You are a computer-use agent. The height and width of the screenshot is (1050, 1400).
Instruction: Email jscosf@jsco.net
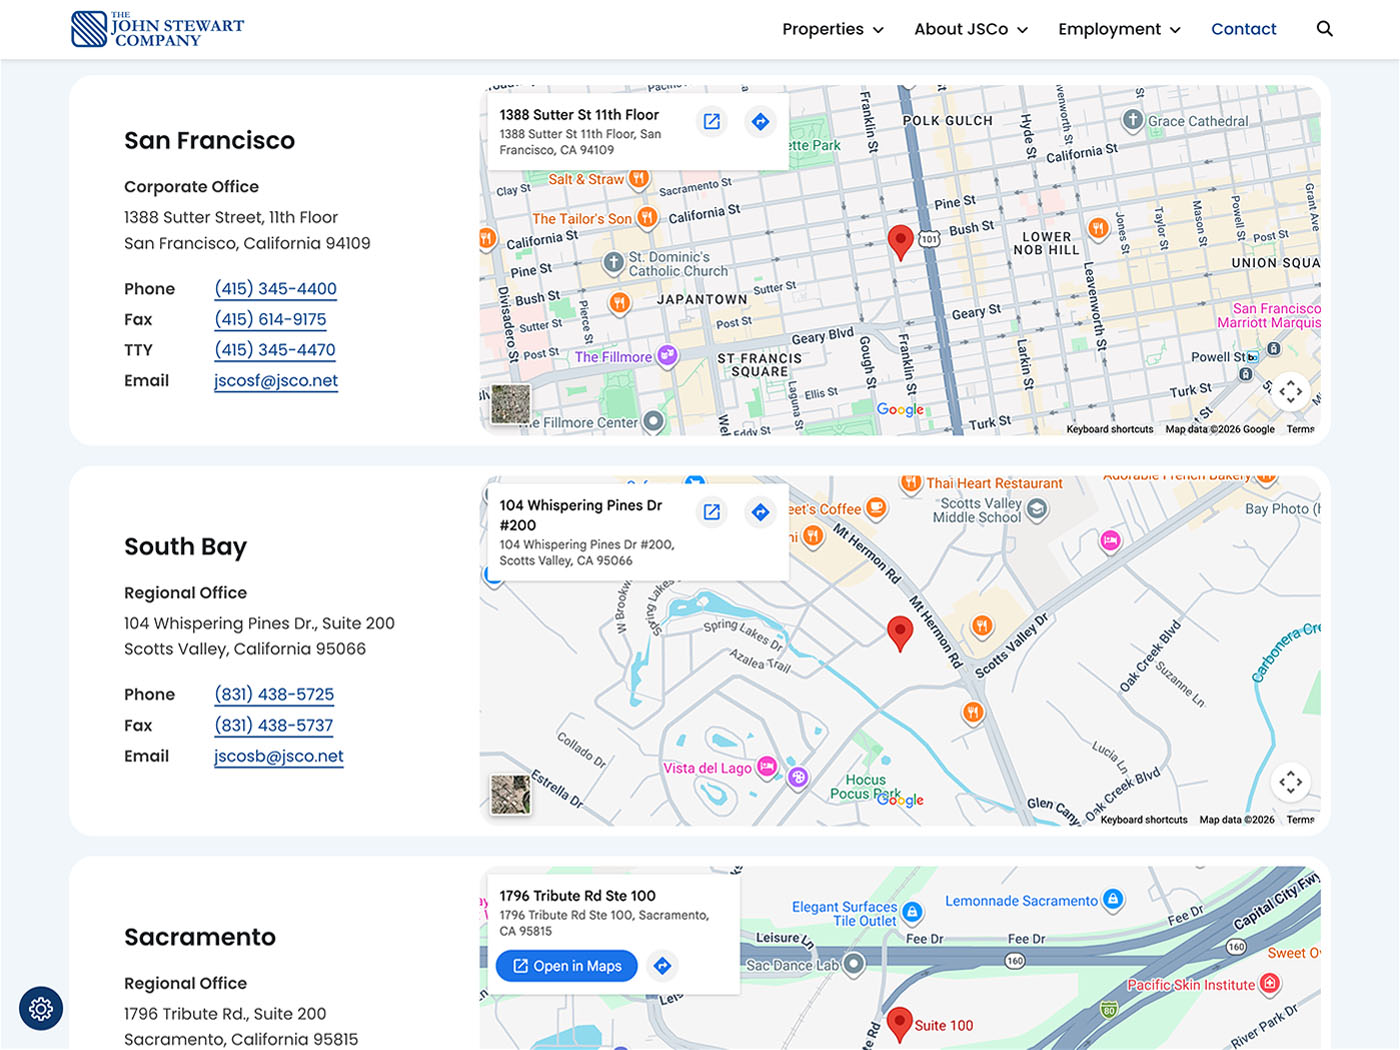coord(276,381)
